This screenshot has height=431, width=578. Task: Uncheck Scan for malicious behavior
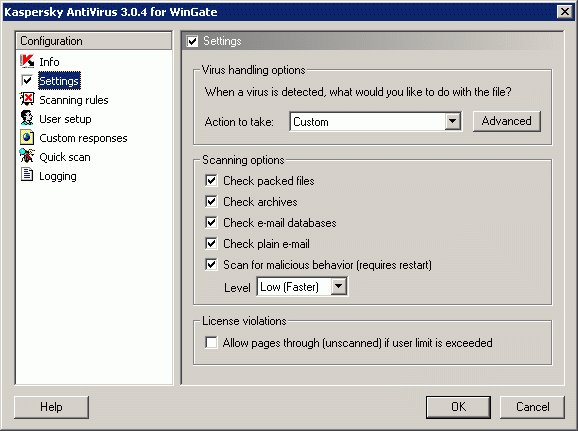pyautogui.click(x=211, y=265)
